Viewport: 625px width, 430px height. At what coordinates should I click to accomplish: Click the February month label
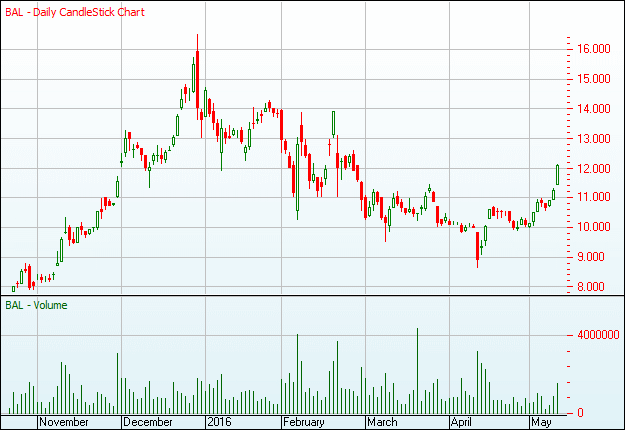(x=304, y=422)
